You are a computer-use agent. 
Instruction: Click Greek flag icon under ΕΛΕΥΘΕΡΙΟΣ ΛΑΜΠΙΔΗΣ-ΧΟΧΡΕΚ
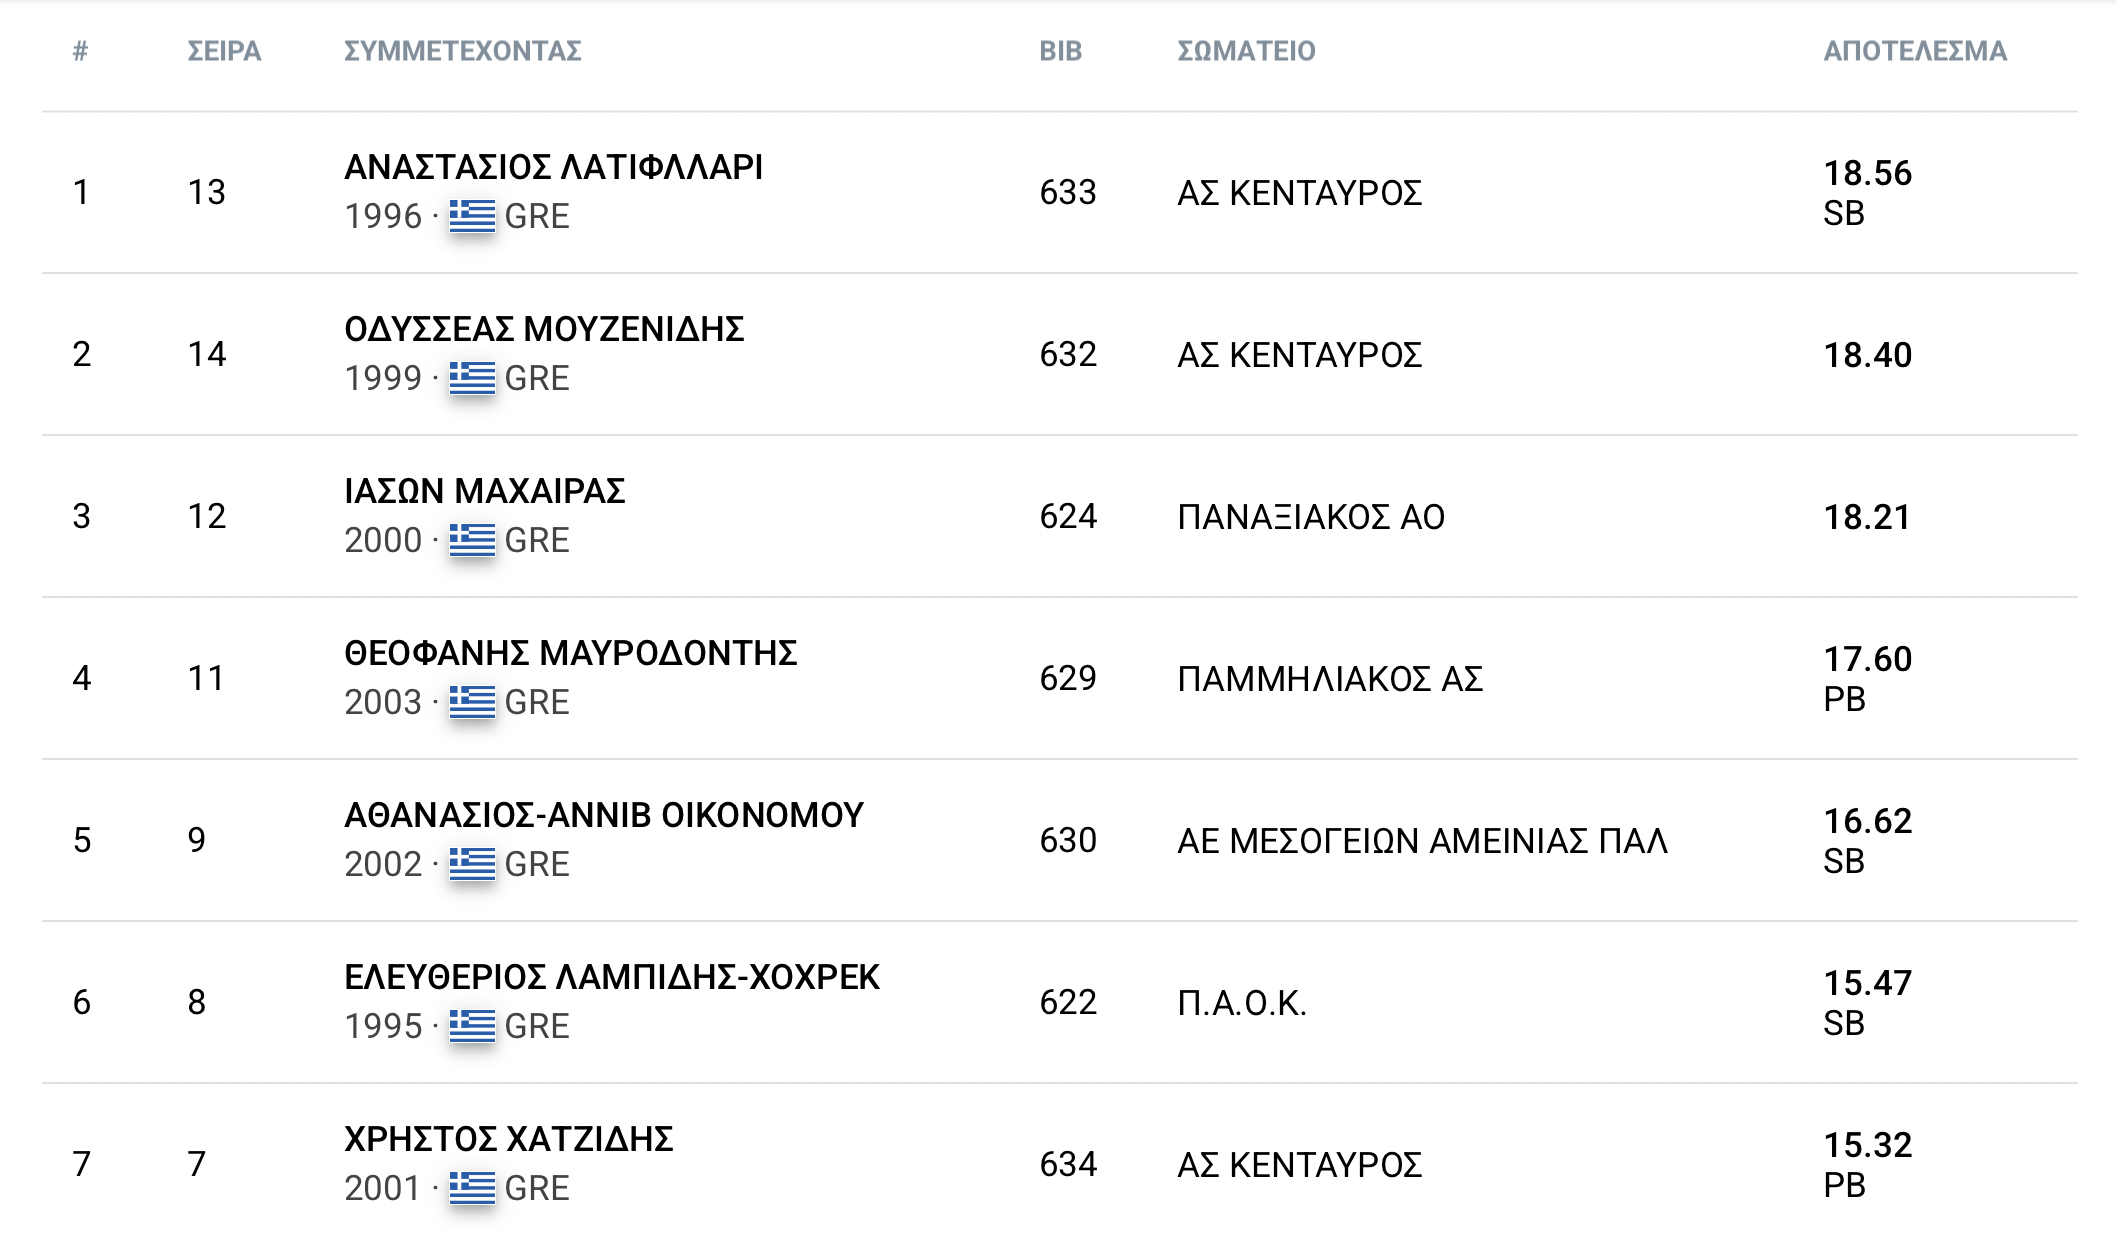472,1025
